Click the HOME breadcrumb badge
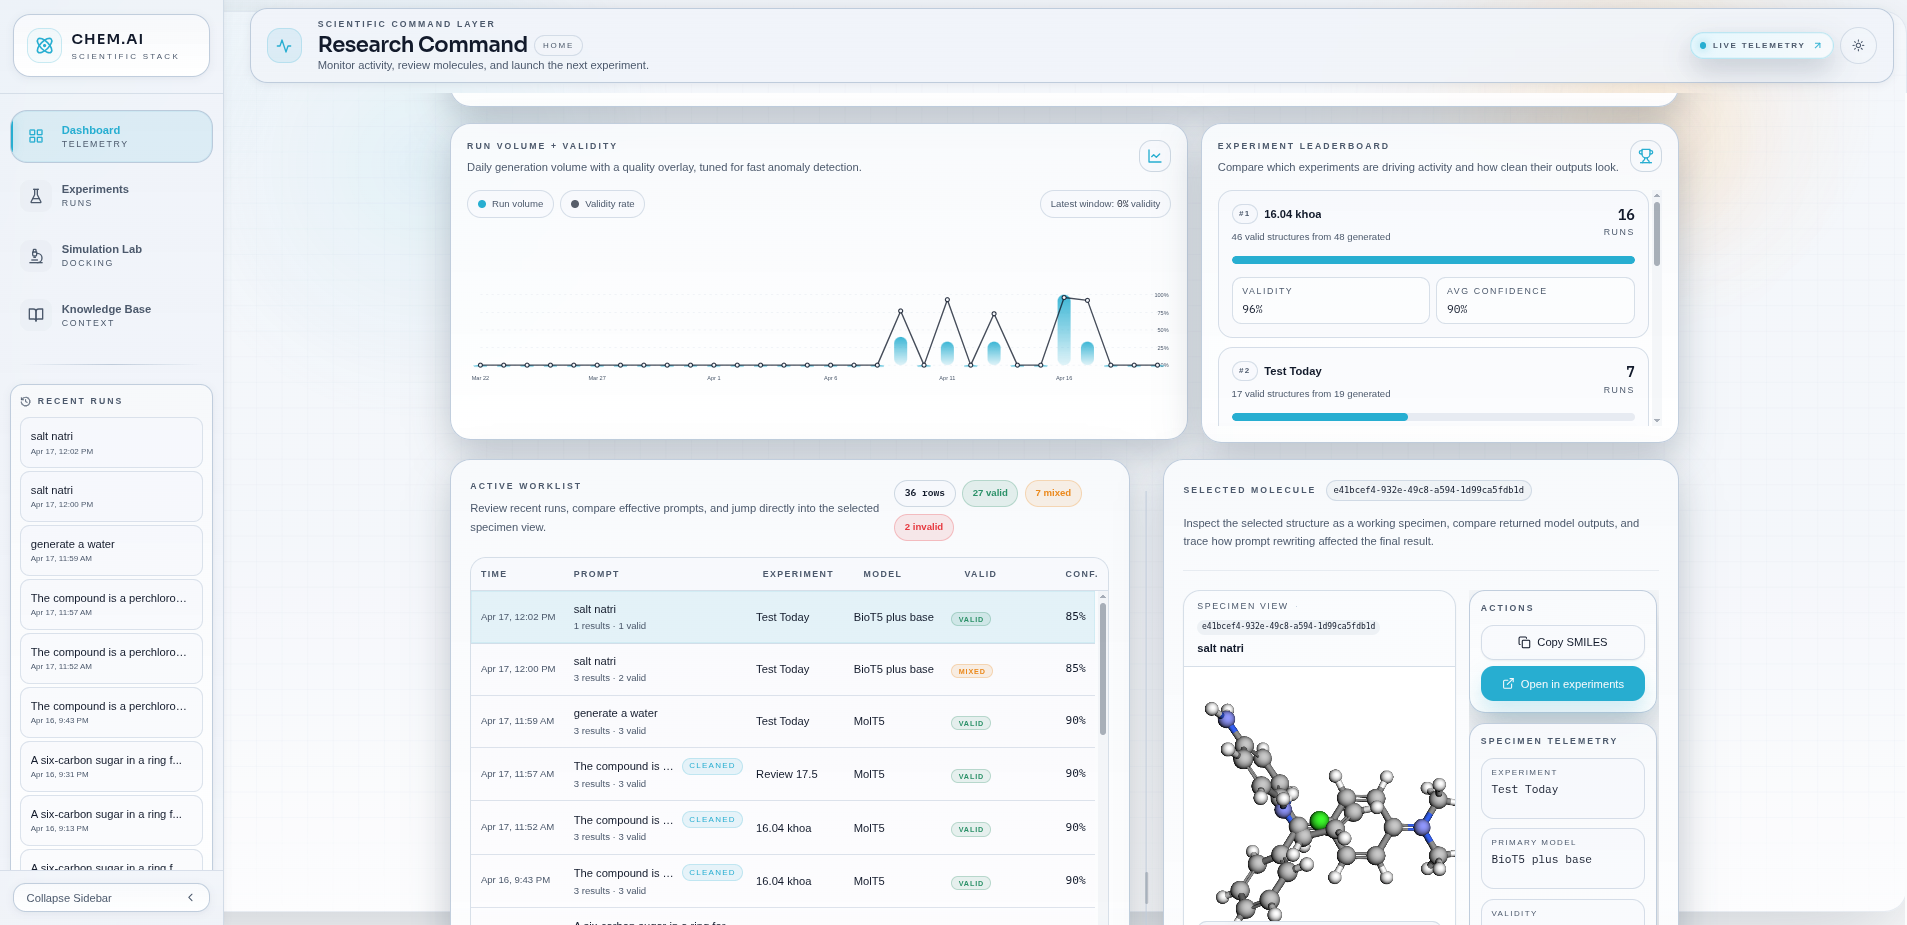Screen dimensions: 1907x925 558,45
